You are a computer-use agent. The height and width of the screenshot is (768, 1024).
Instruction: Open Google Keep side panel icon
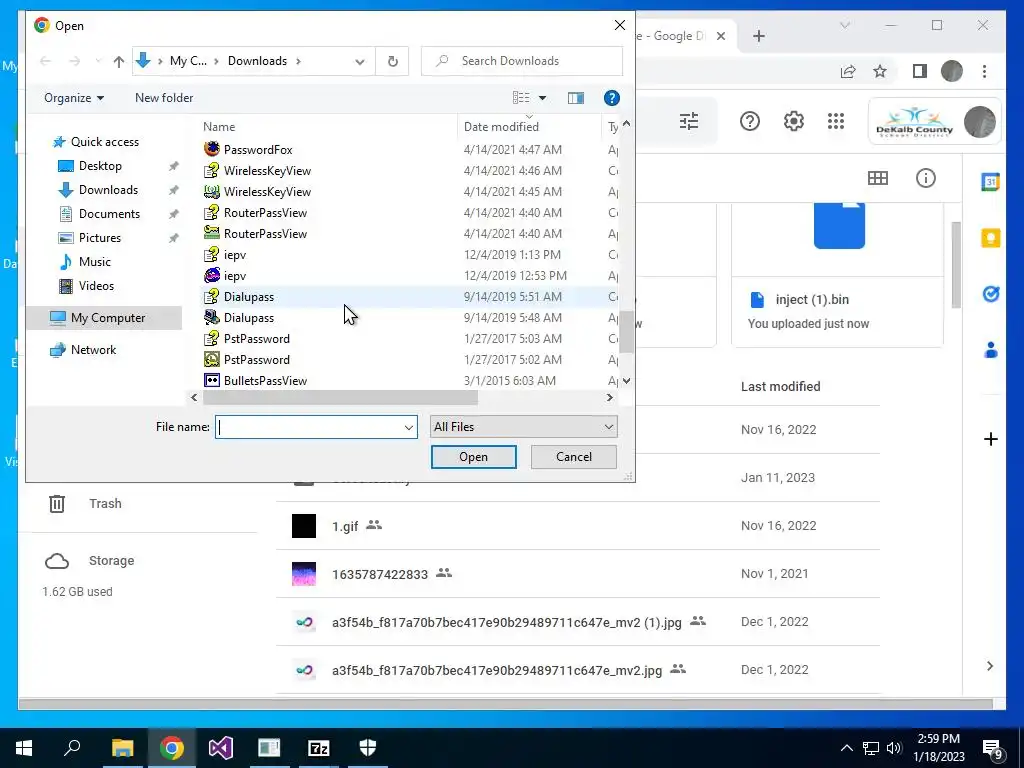click(x=991, y=238)
